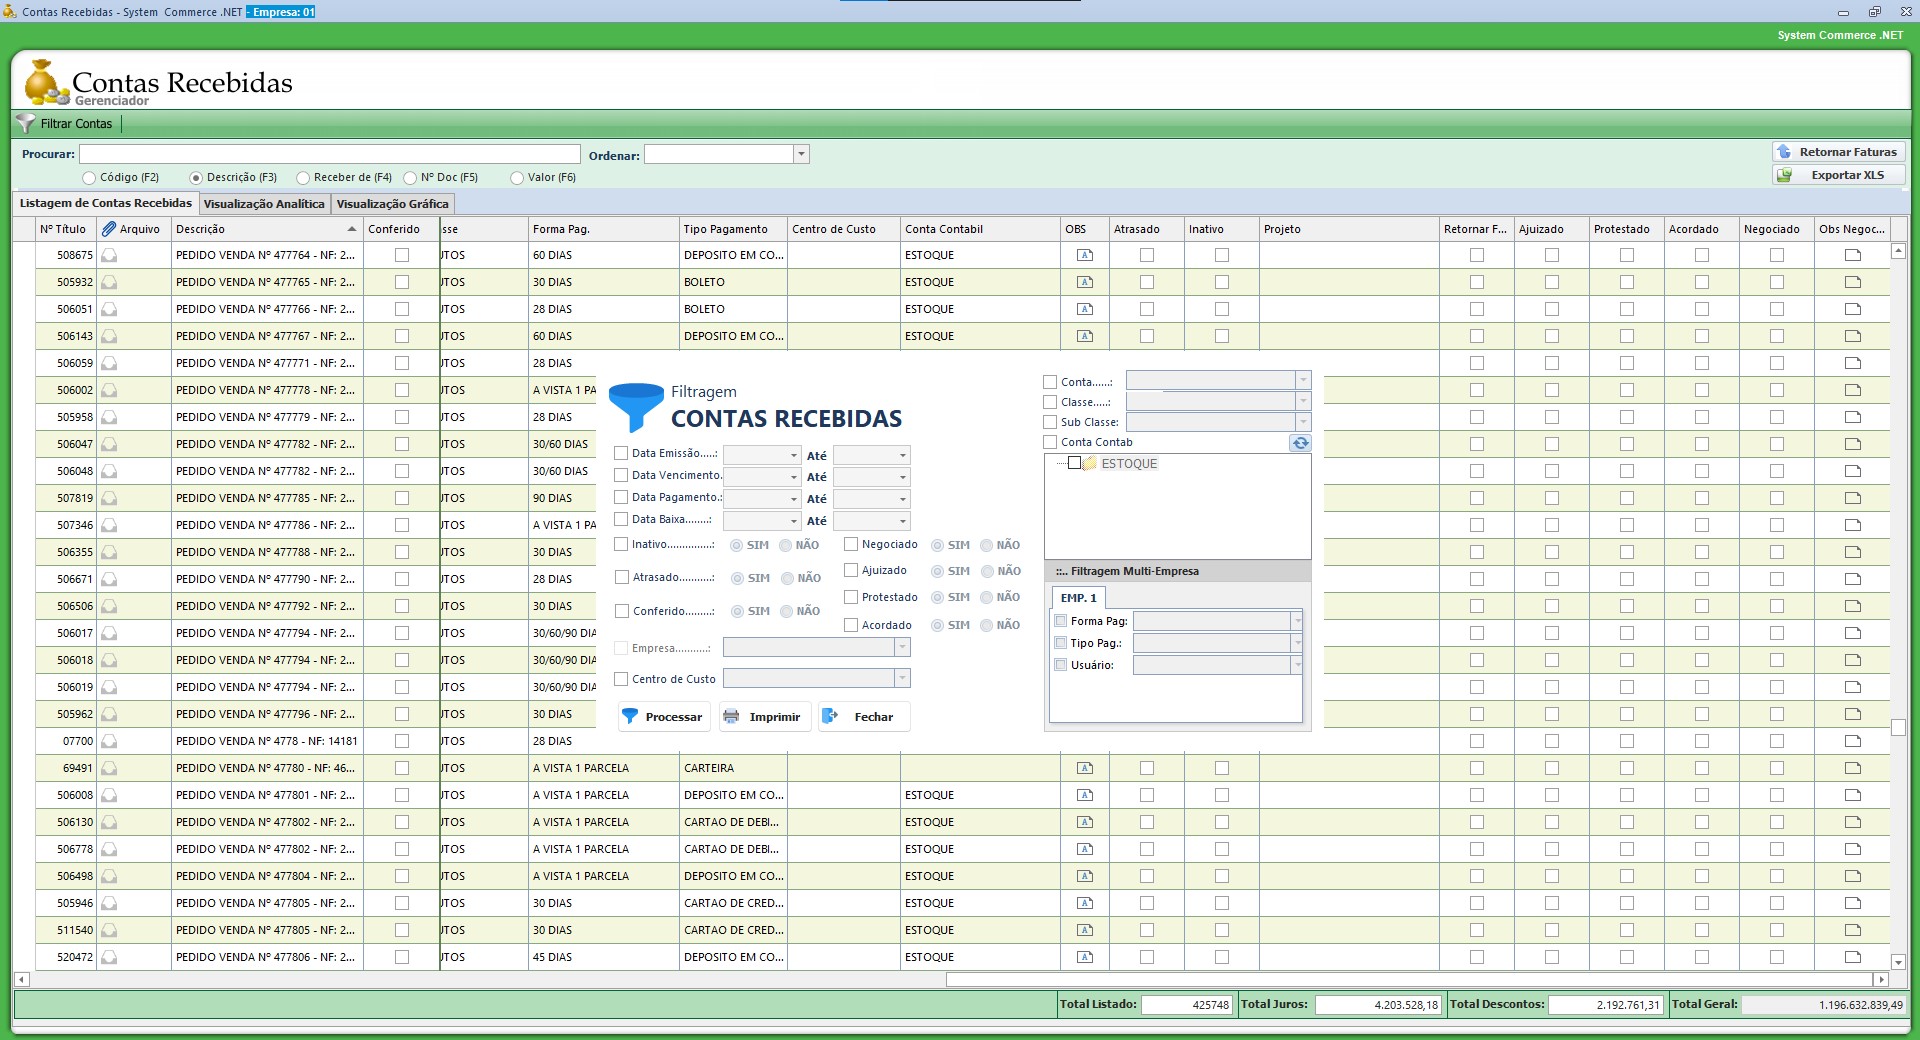This screenshot has height=1040, width=1920.
Task: Click the Arquivo icon for título 505932
Action: (109, 283)
